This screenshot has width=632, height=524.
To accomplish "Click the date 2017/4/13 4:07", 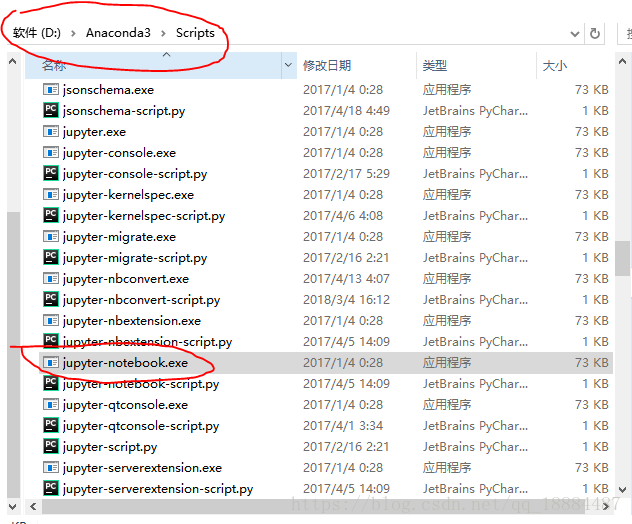I will click(x=347, y=279).
